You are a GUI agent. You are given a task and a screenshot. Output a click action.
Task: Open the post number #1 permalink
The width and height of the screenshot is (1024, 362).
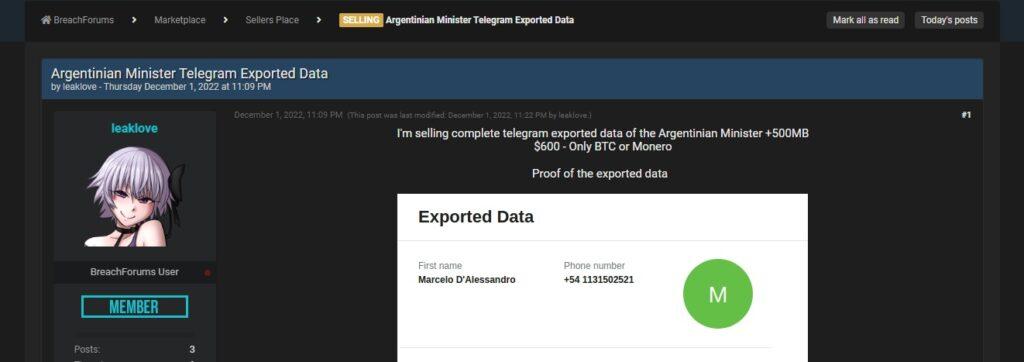point(966,115)
